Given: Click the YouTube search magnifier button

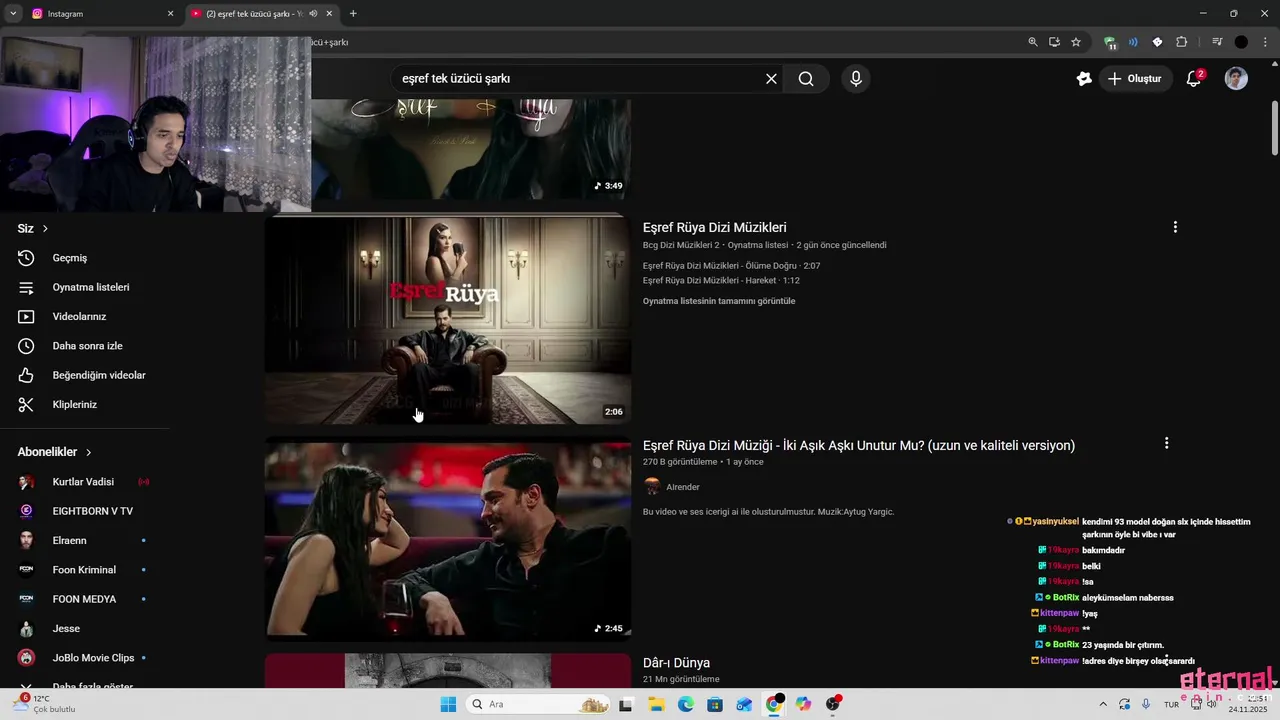Looking at the screenshot, I should (x=806, y=79).
